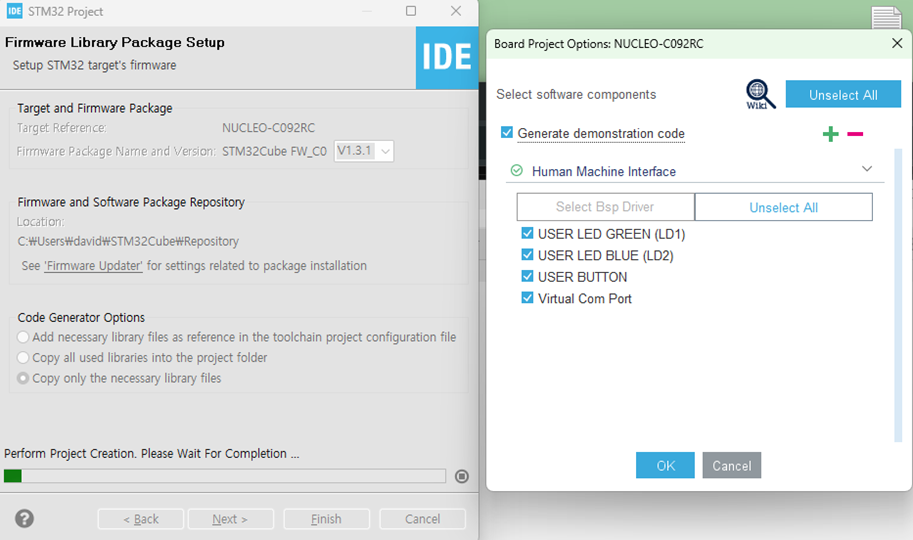Viewport: 913px width, 540px height.
Task: Click the Finish button in the wizard
Action: (327, 519)
